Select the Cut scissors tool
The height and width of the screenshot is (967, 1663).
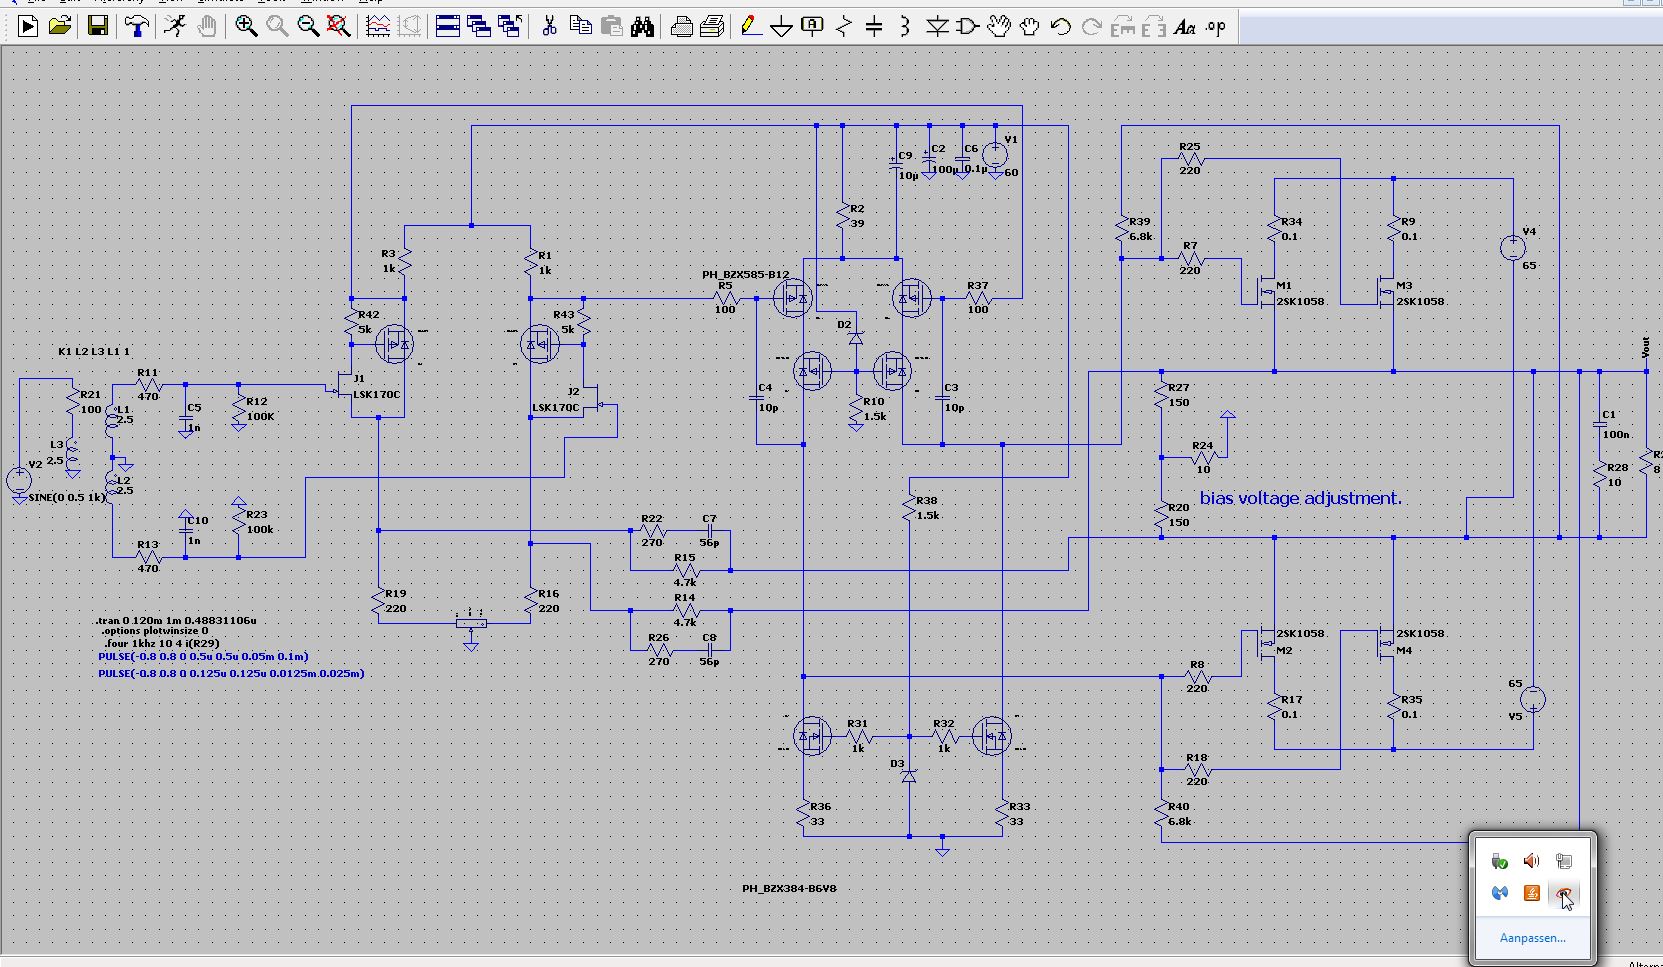pos(549,27)
